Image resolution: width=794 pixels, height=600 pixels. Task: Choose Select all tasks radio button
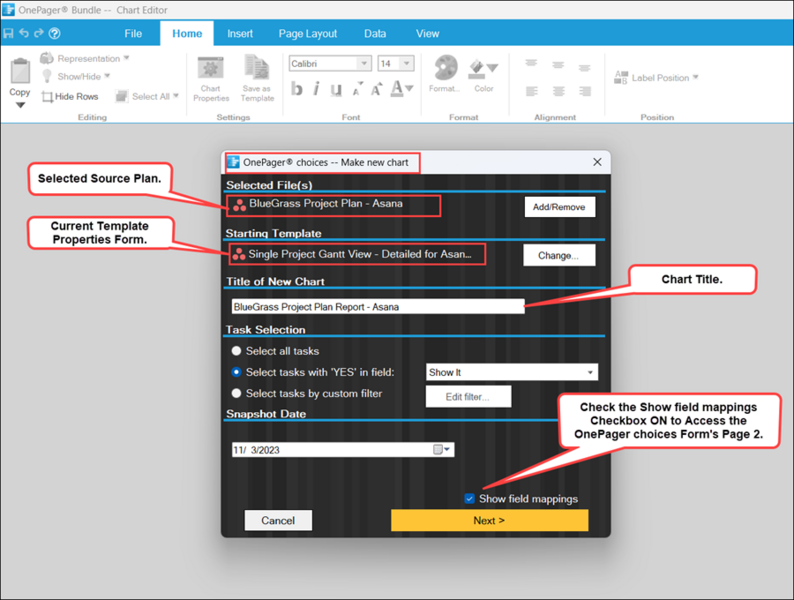(x=236, y=351)
